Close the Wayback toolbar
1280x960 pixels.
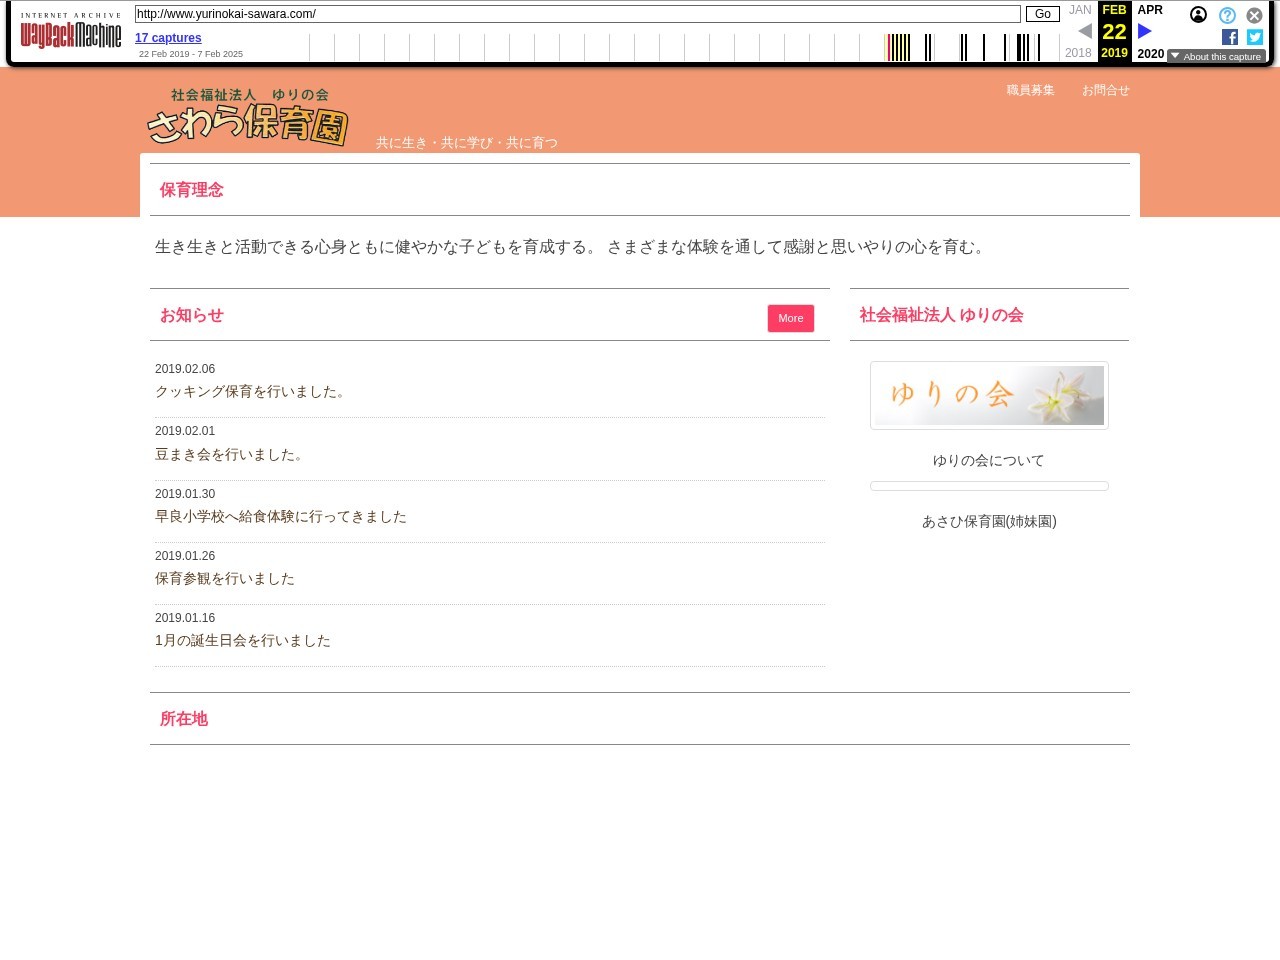1254,15
